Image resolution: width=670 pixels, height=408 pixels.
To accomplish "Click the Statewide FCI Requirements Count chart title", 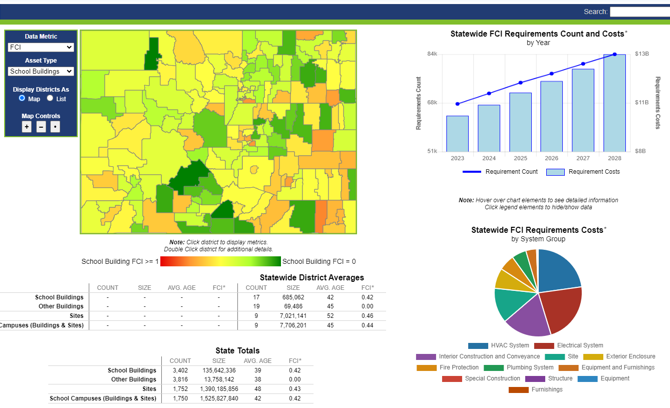I will click(x=538, y=34).
